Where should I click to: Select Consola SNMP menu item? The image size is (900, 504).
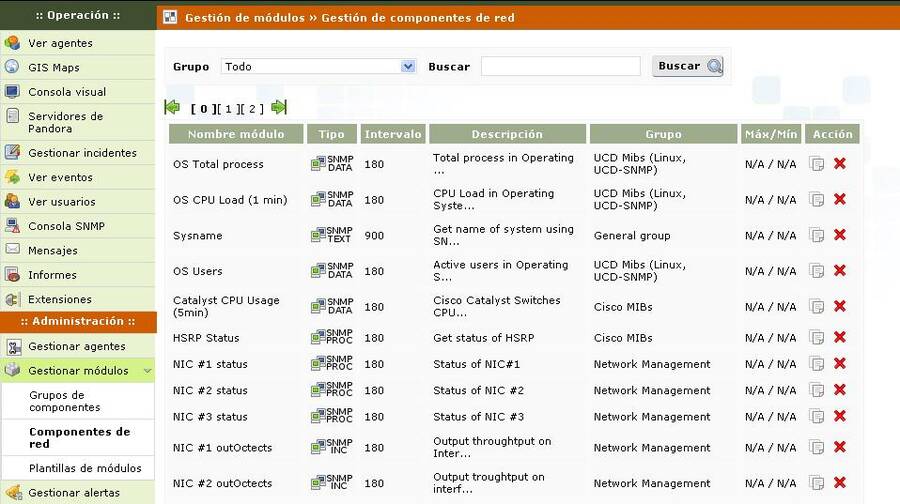[66, 226]
